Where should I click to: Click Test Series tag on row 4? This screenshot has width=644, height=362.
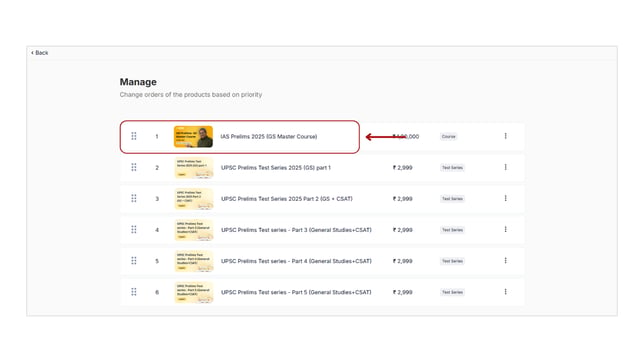452,230
